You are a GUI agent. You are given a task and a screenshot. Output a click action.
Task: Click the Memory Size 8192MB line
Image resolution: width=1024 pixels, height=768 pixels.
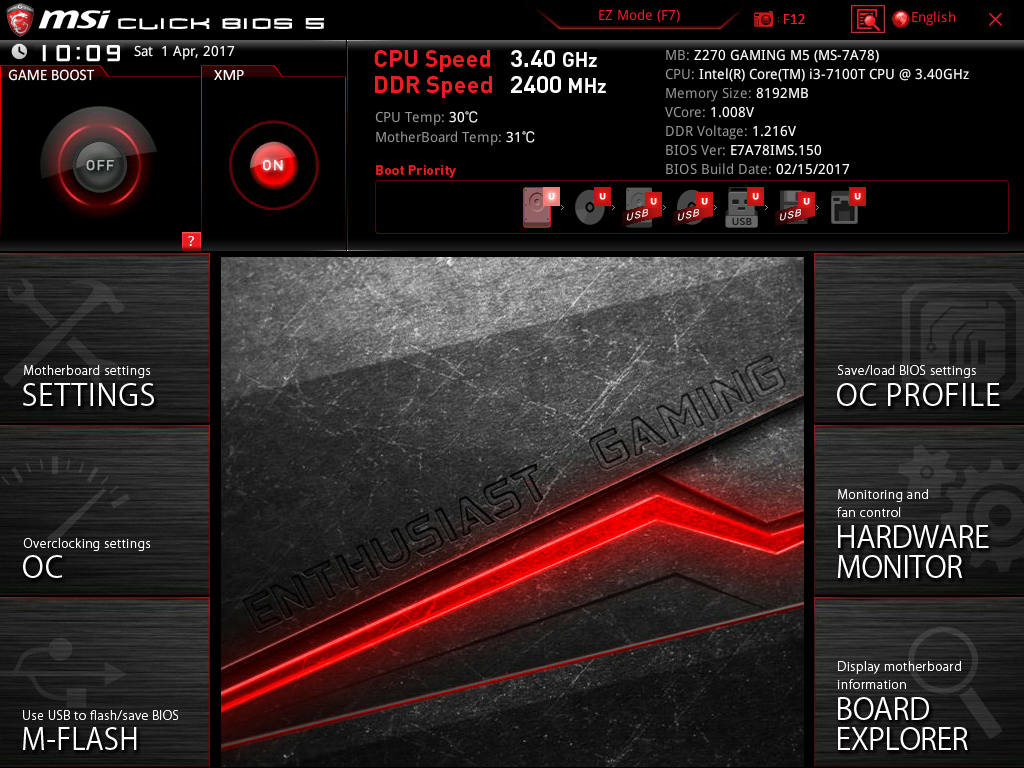(737, 93)
